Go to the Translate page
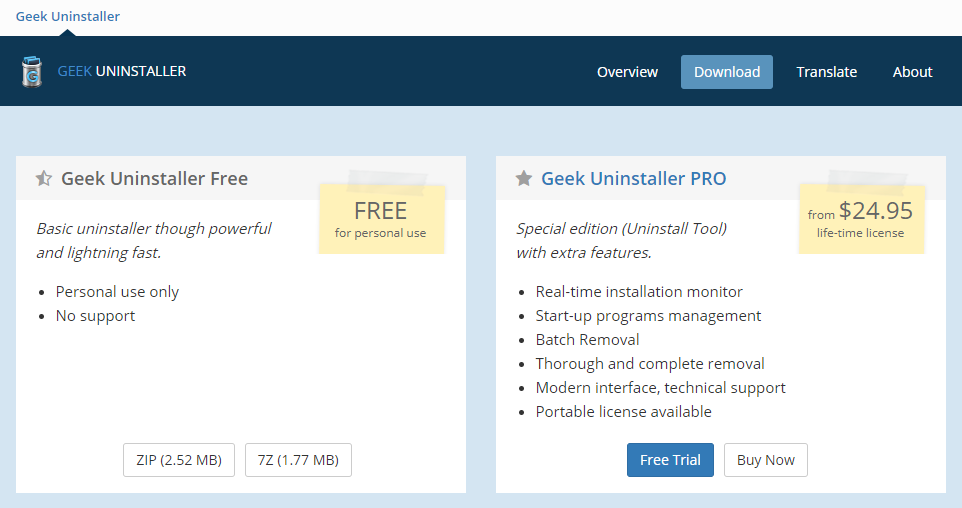Viewport: 962px width, 508px height. (826, 72)
